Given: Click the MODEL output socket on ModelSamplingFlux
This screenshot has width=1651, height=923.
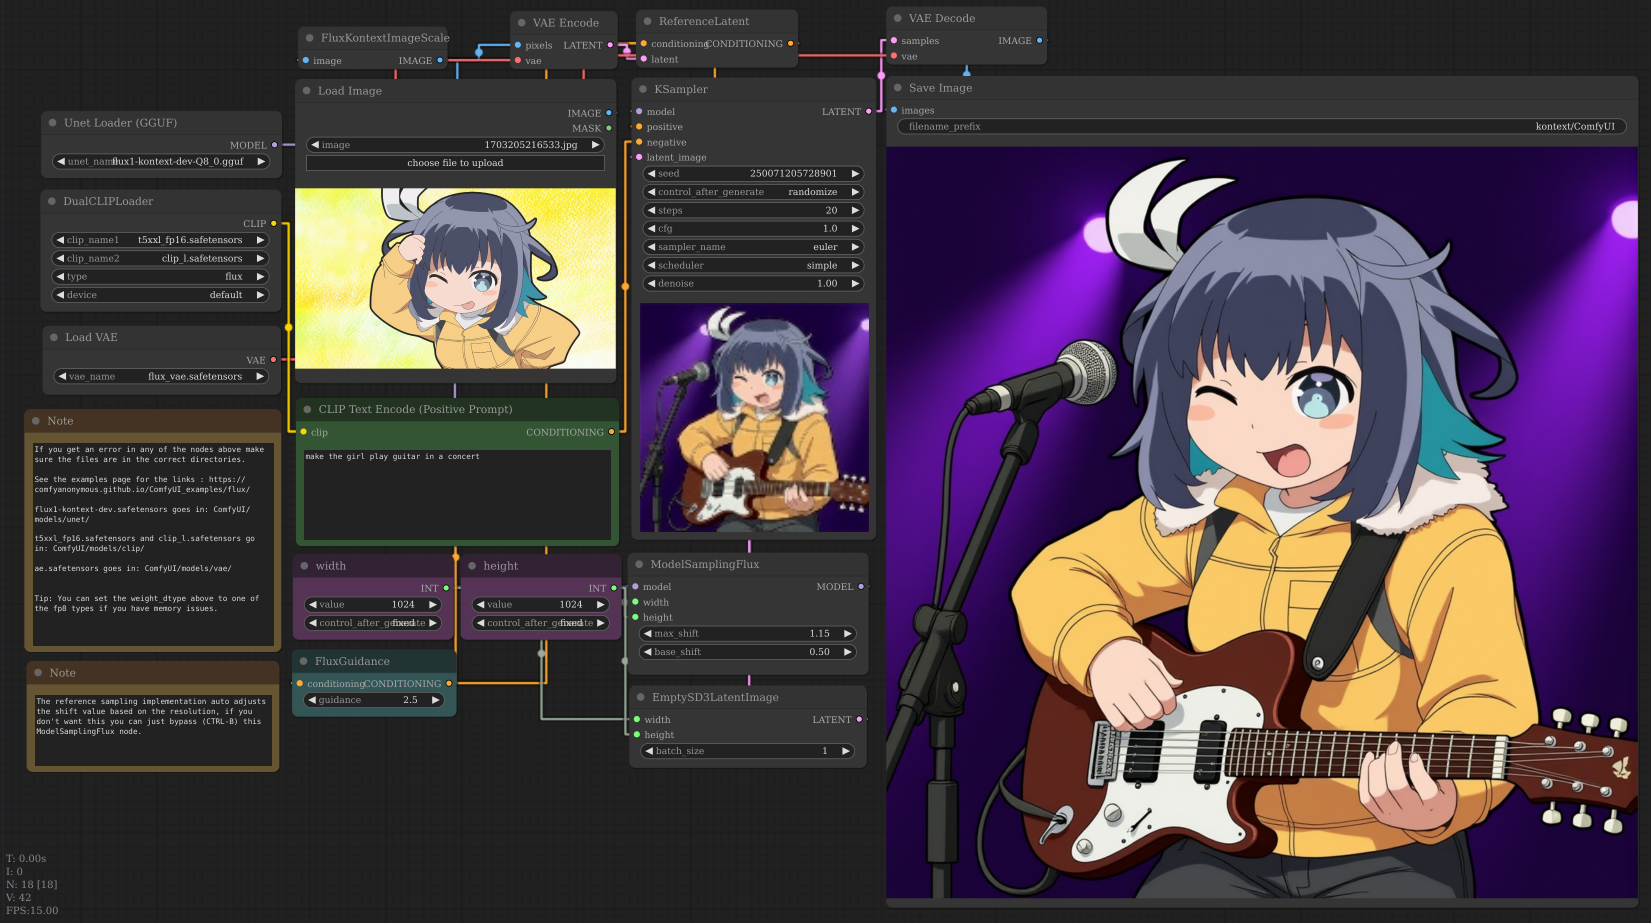Looking at the screenshot, I should tap(861, 587).
